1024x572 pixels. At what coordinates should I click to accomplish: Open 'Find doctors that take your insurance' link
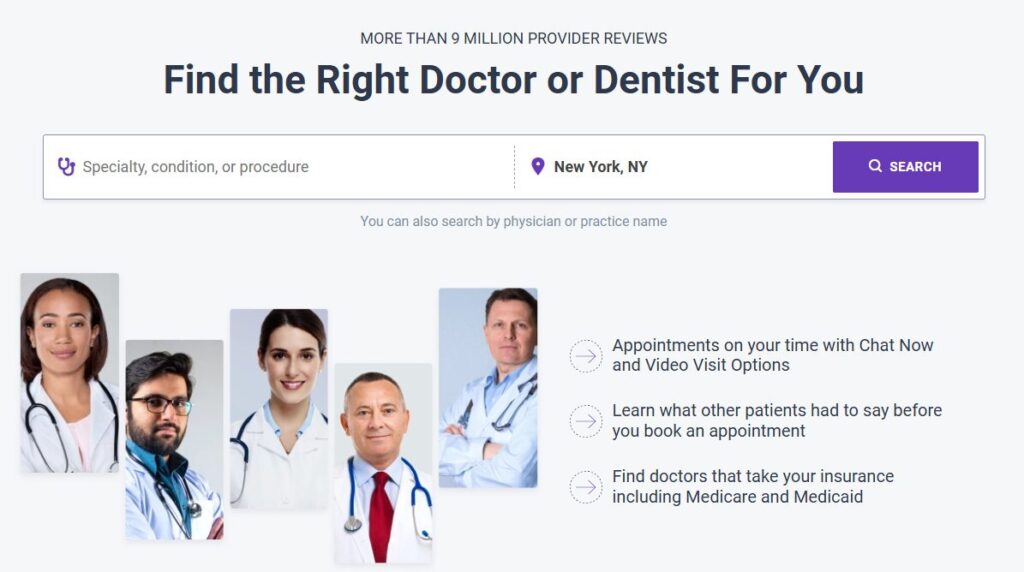752,486
